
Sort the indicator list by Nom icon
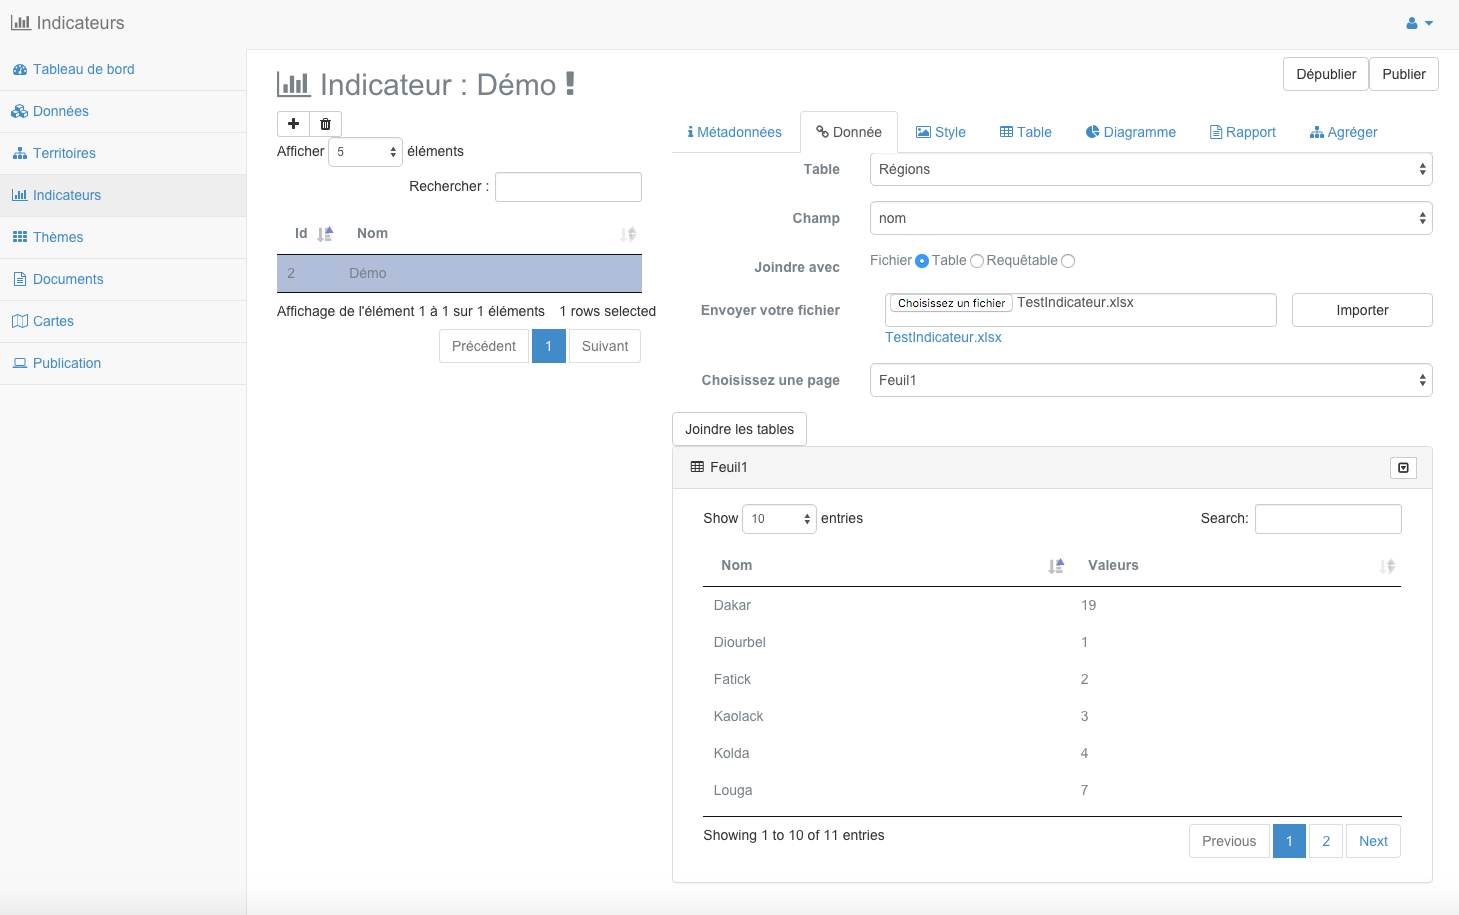coord(628,234)
